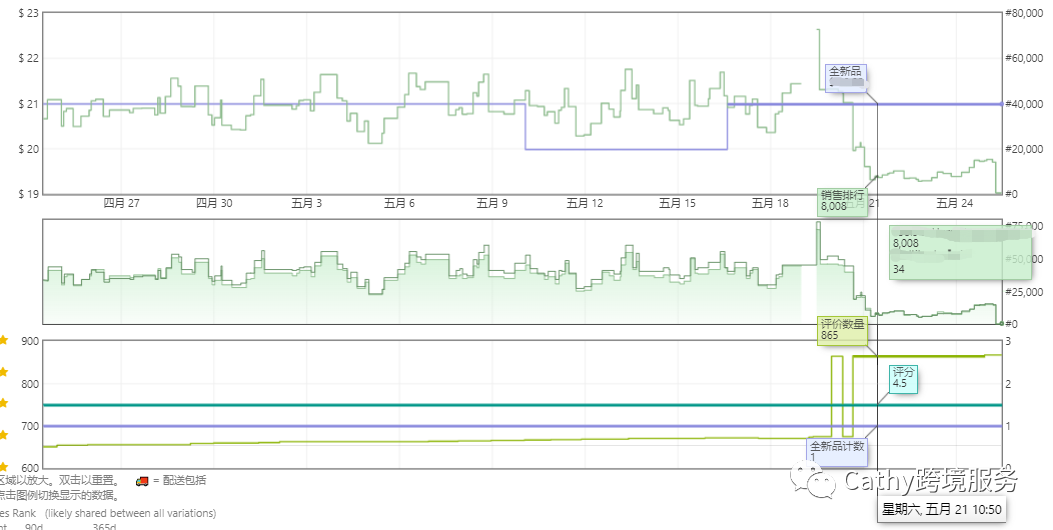Select the 365d range option
Screen dimensions: 1053x530
pyautogui.click(x=104, y=526)
